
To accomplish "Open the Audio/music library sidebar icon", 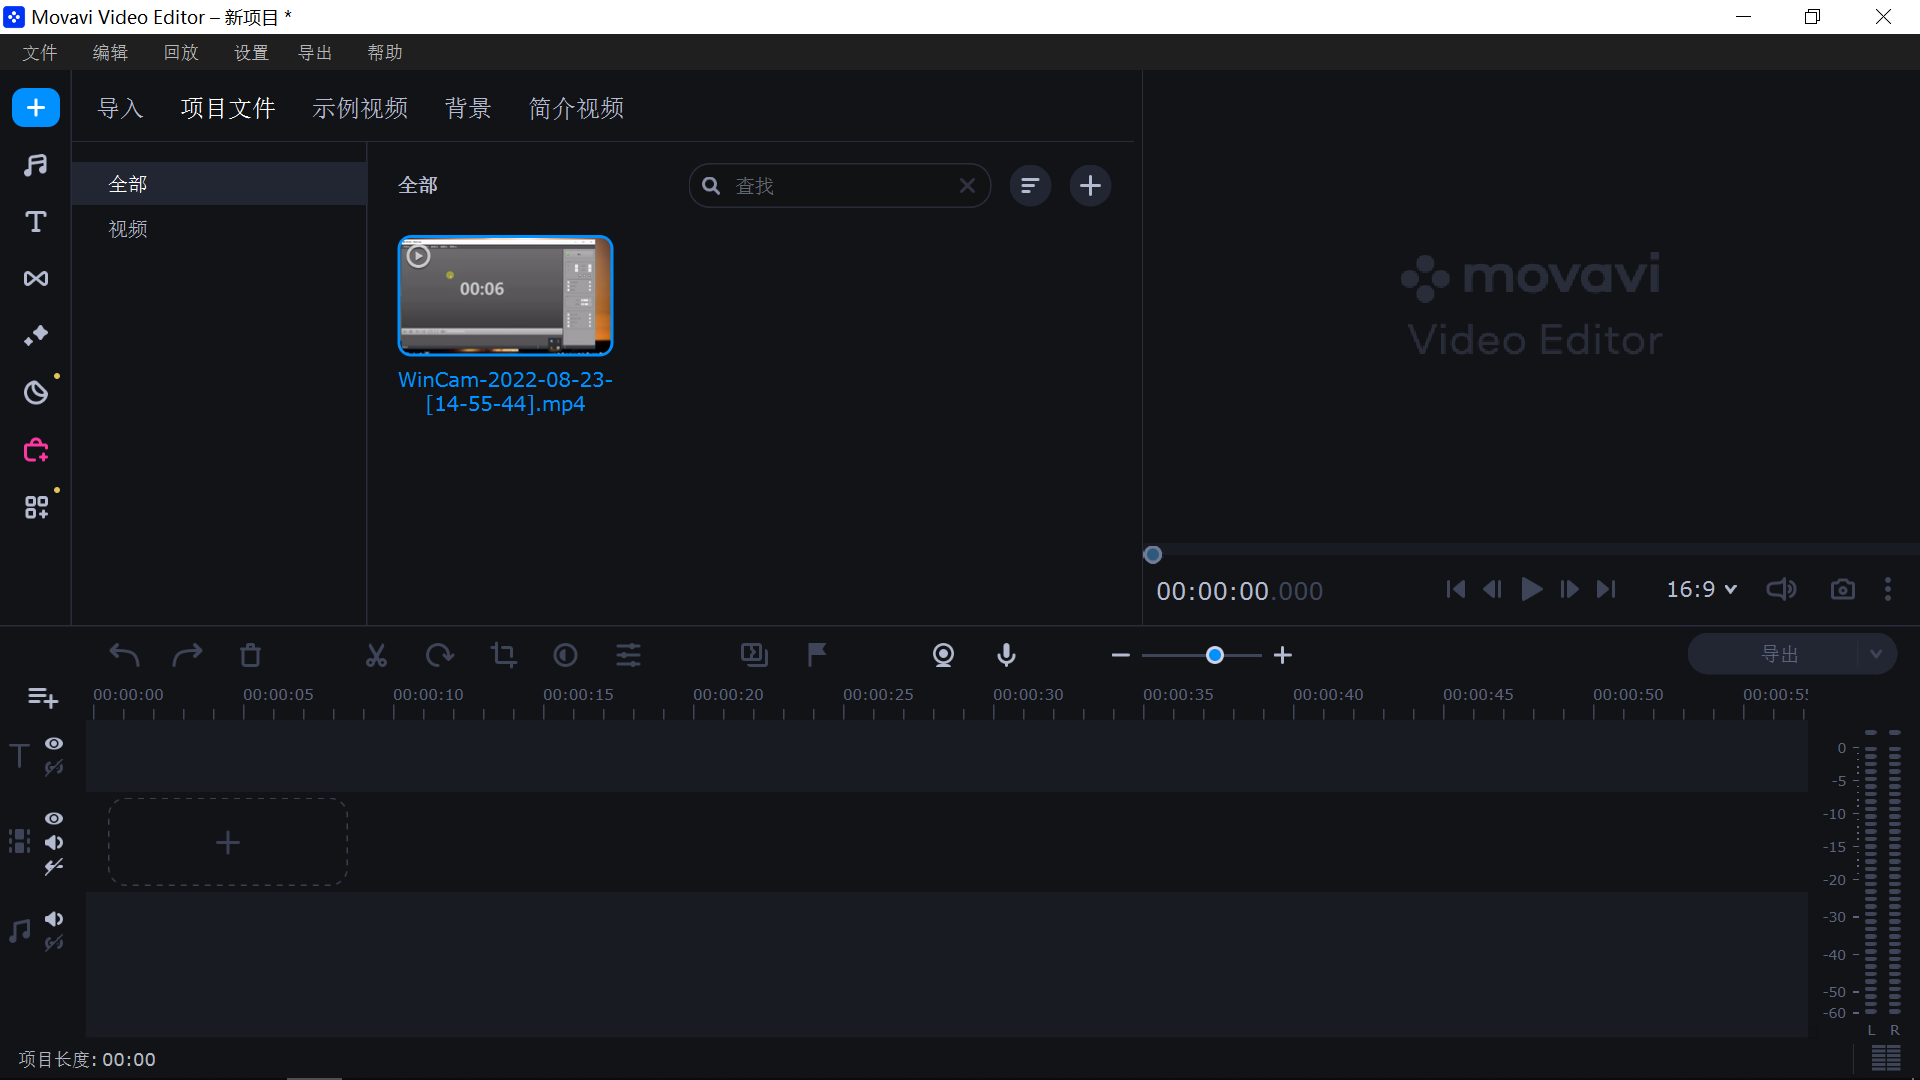I will tap(36, 165).
